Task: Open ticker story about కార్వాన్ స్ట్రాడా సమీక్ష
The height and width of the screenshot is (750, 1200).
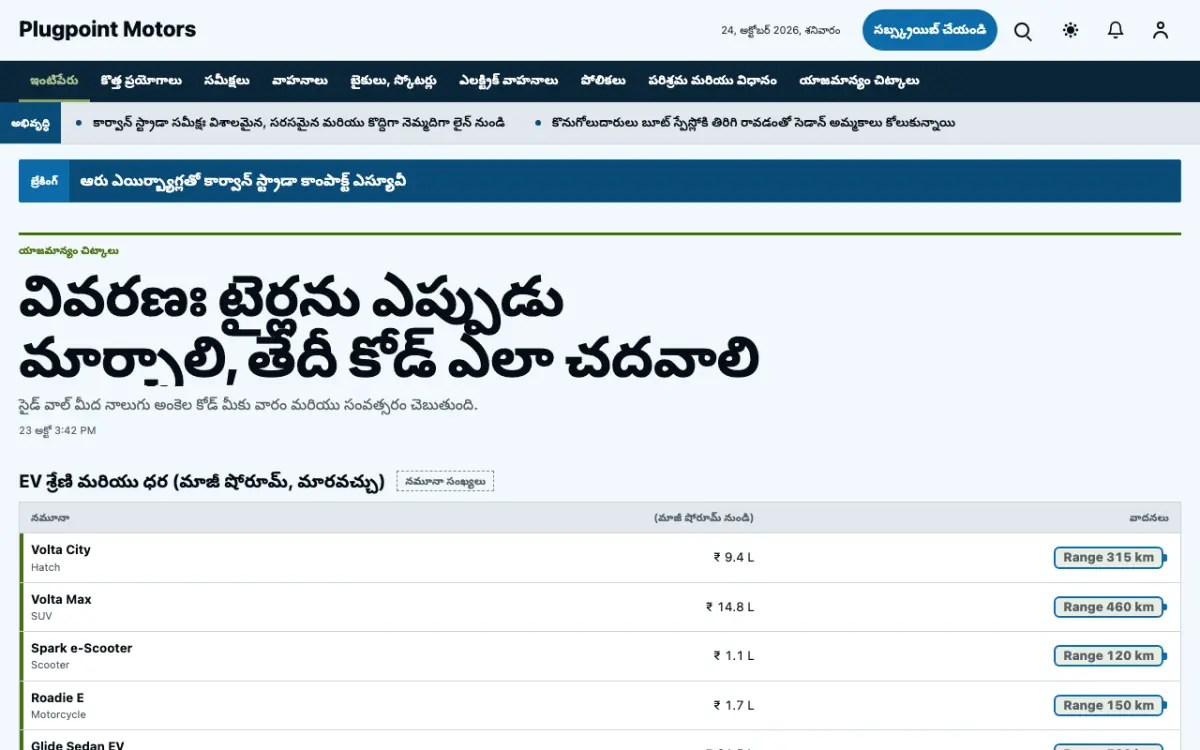Action: (x=298, y=123)
